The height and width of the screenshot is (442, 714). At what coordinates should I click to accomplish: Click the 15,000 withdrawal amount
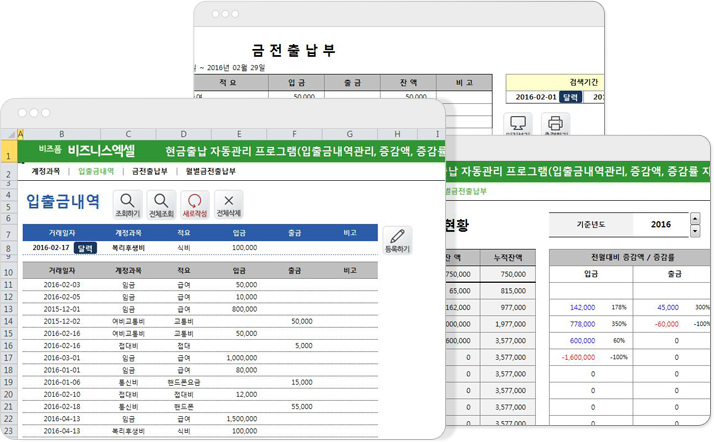[302, 382]
